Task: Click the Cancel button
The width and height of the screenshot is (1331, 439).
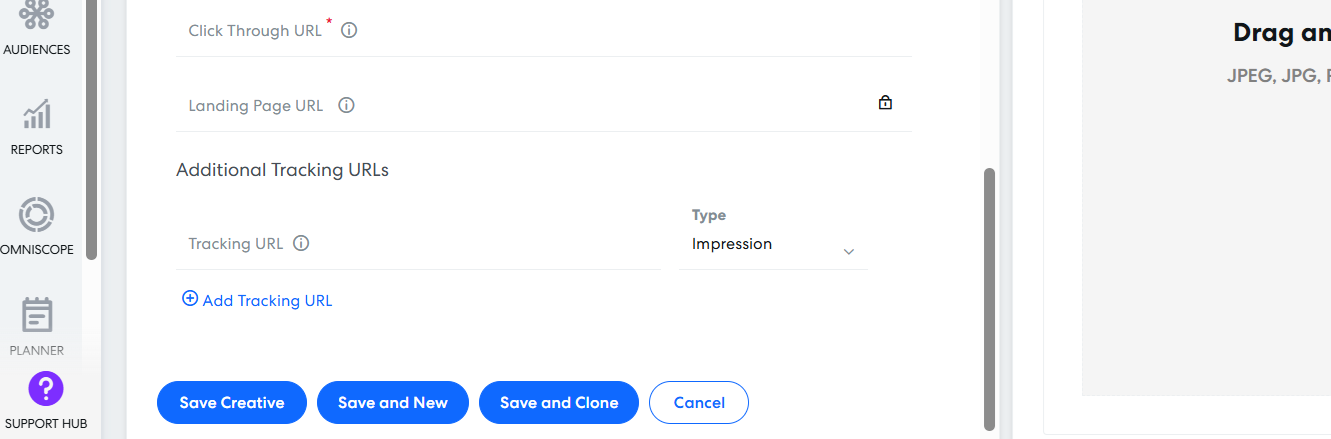Action: (x=699, y=403)
